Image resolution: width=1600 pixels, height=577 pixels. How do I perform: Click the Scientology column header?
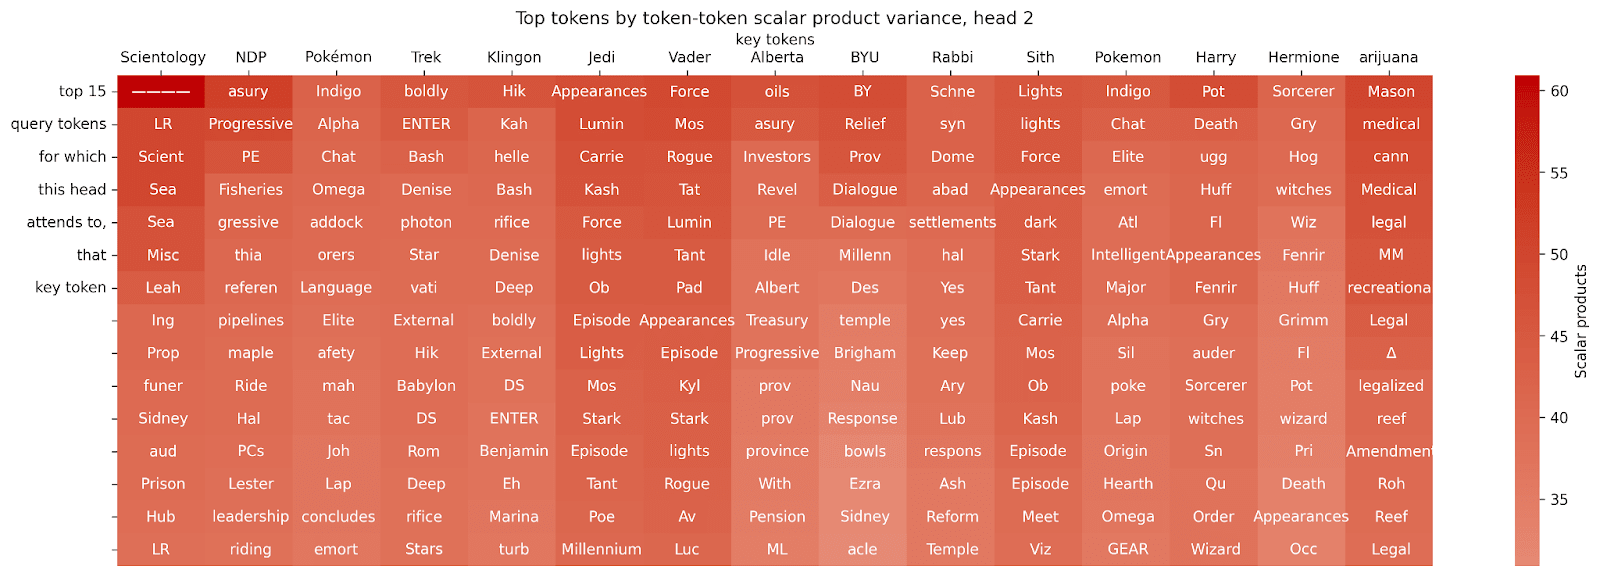(x=163, y=57)
